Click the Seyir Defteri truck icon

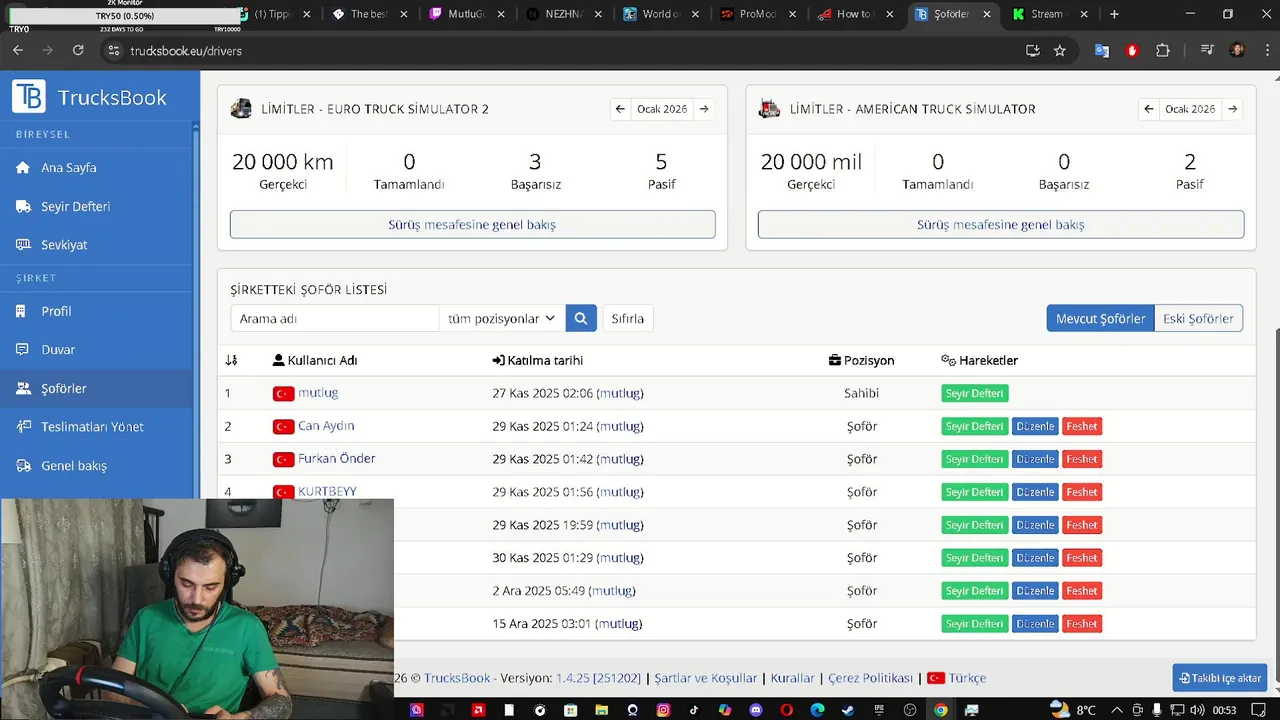click(x=22, y=206)
